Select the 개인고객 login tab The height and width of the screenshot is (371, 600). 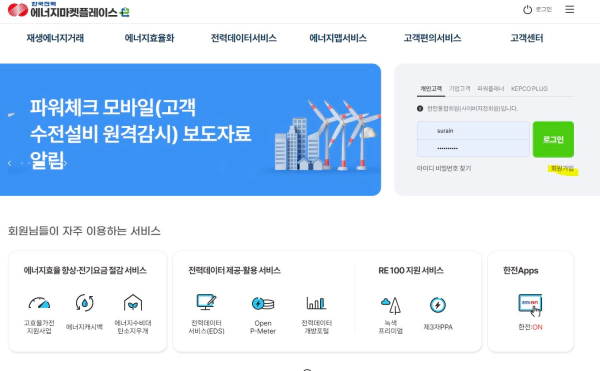(431, 89)
